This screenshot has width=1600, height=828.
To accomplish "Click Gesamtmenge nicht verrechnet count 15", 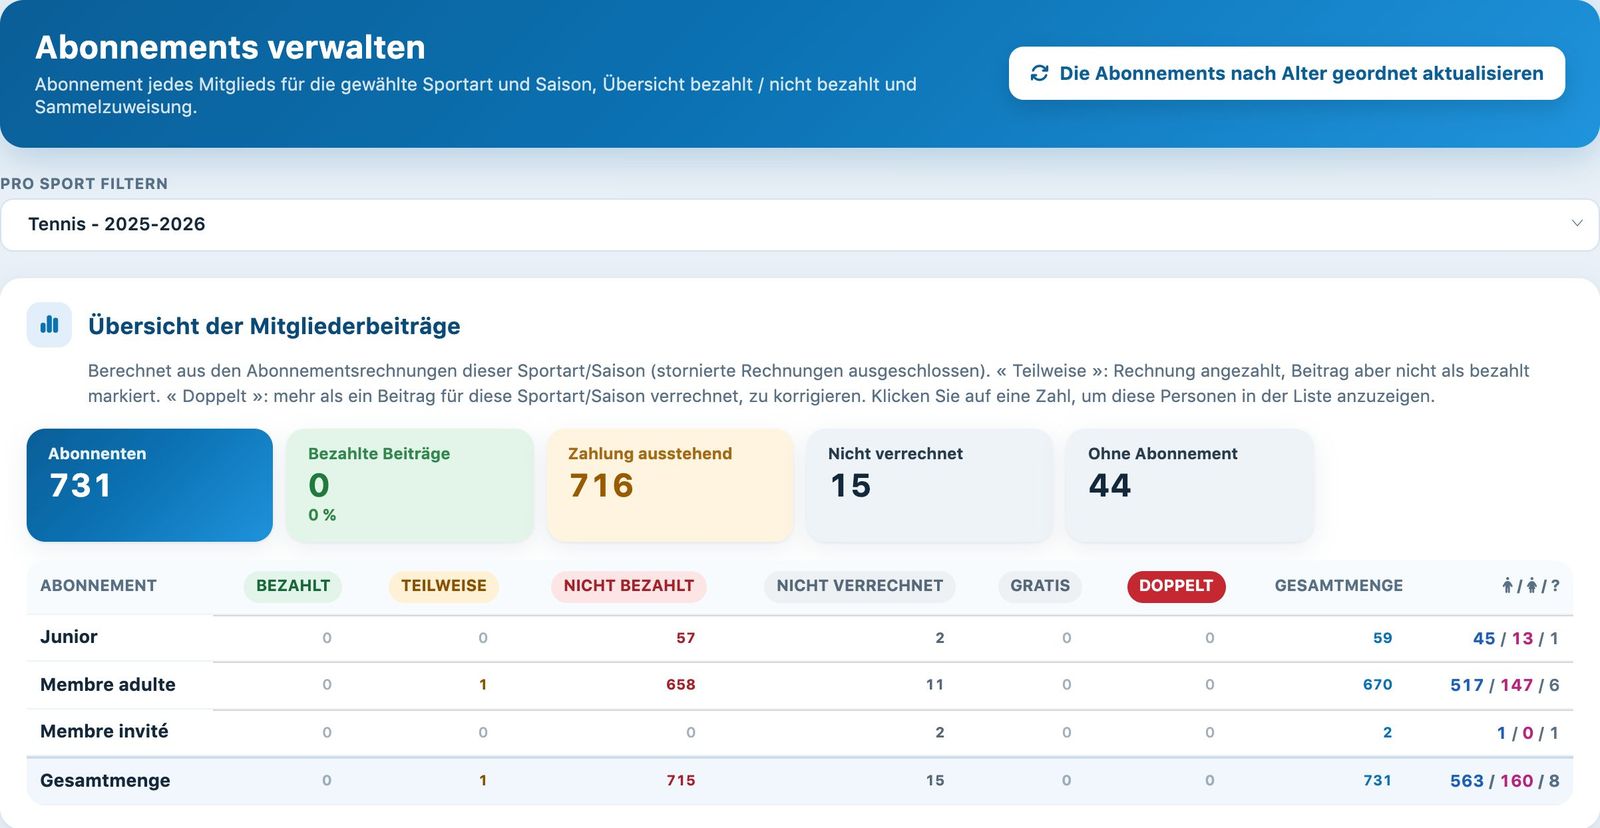I will point(935,781).
